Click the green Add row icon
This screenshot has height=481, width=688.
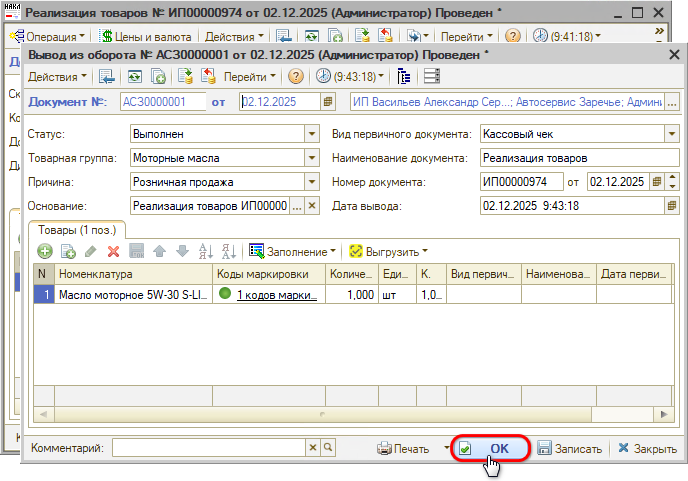tap(45, 251)
